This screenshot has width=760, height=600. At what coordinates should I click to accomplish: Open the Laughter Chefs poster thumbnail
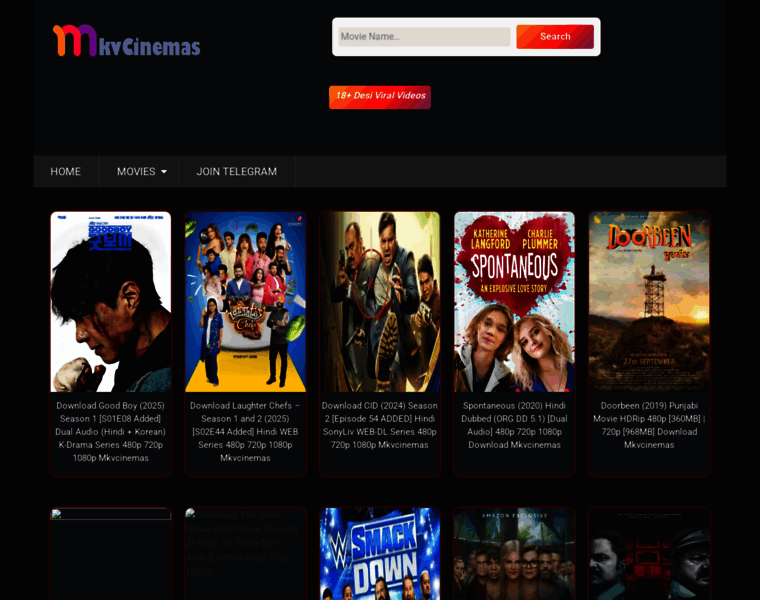coord(245,301)
